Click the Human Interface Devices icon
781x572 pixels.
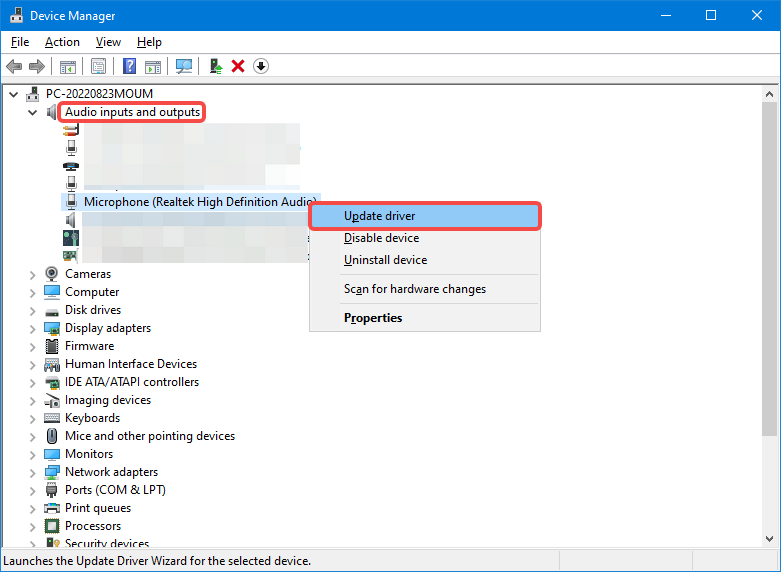pos(52,365)
